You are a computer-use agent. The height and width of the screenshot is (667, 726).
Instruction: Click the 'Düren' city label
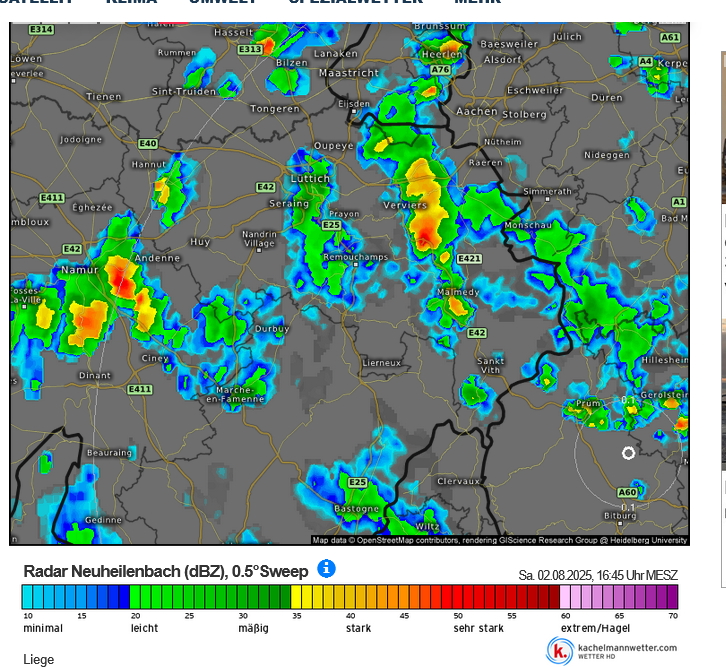(607, 98)
